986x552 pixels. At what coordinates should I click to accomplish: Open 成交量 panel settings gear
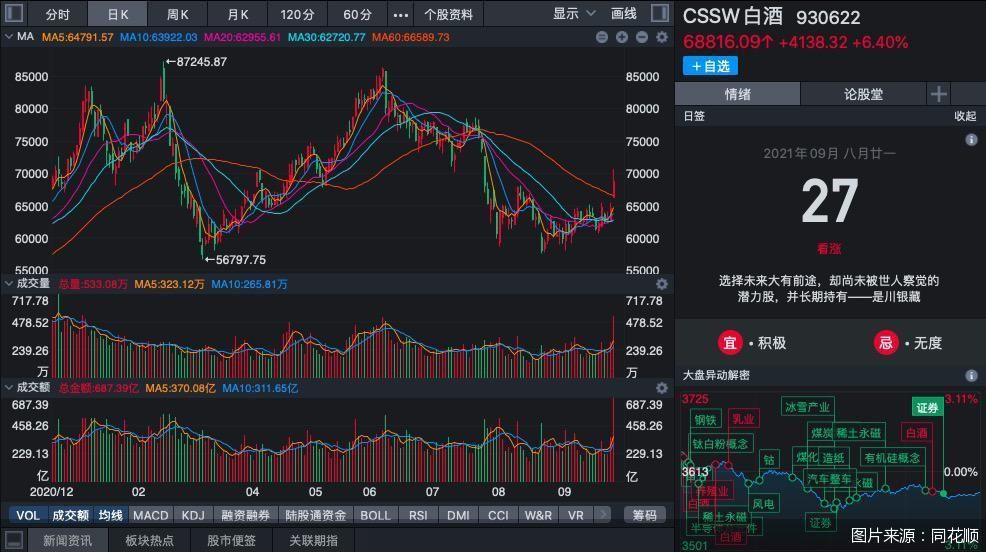pyautogui.click(x=662, y=284)
